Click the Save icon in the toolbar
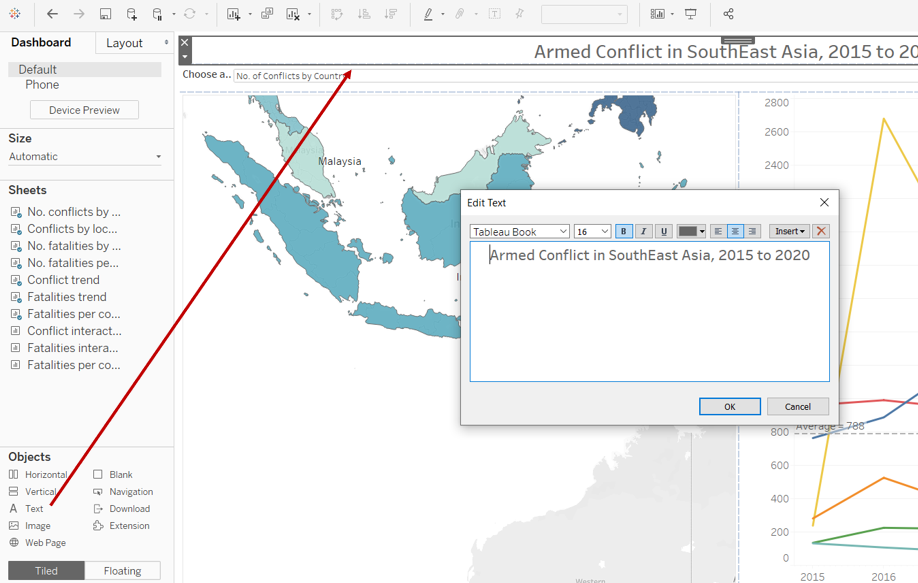The height and width of the screenshot is (583, 918). [105, 14]
